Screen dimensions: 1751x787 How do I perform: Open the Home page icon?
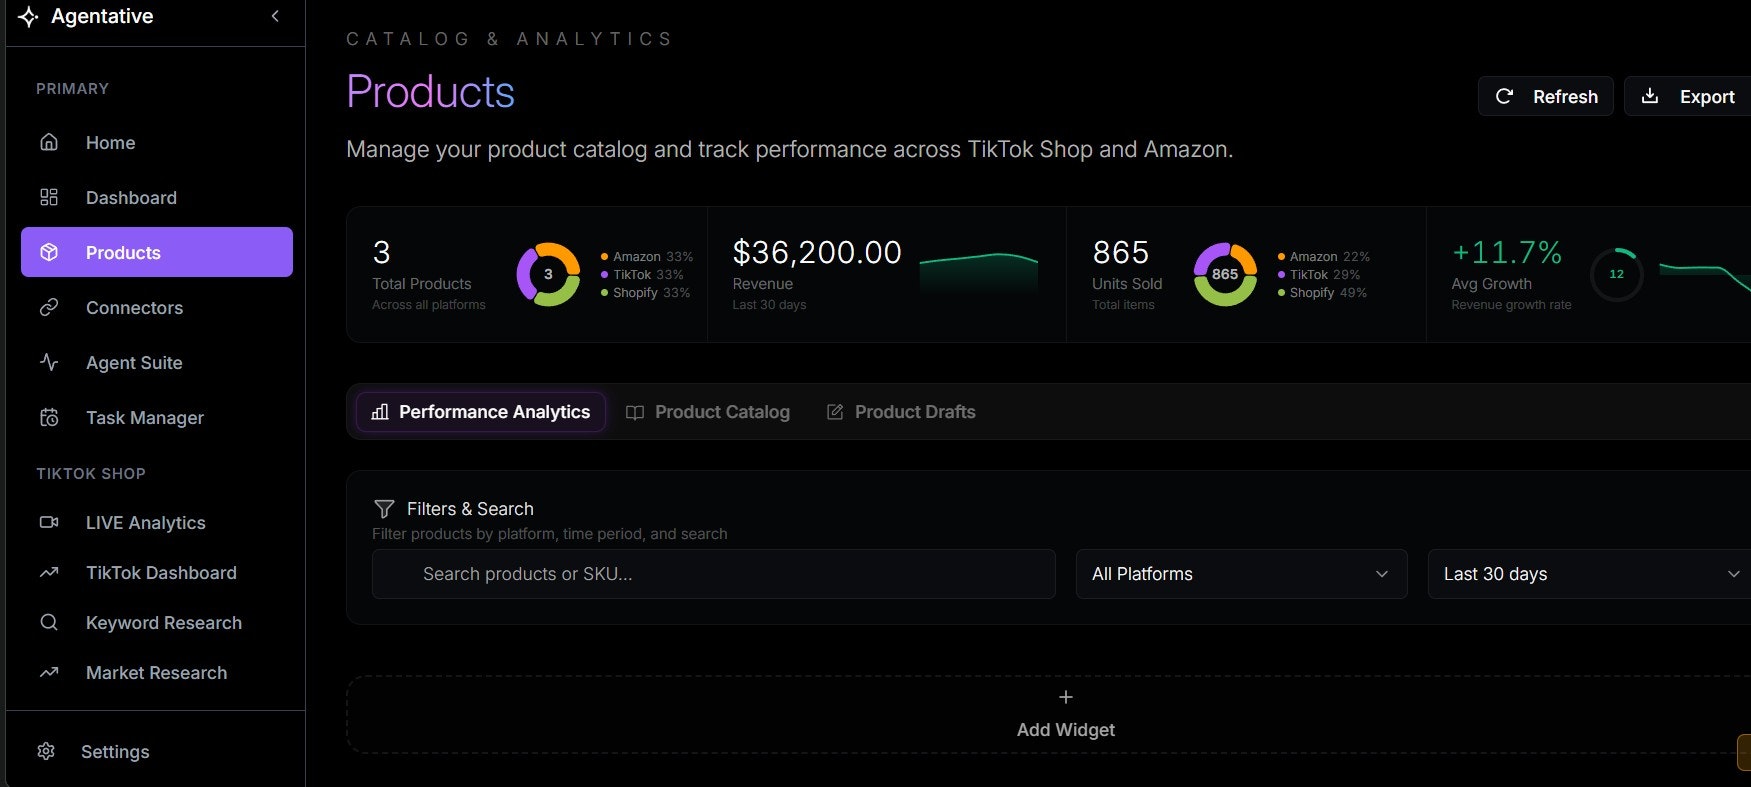[x=49, y=142]
